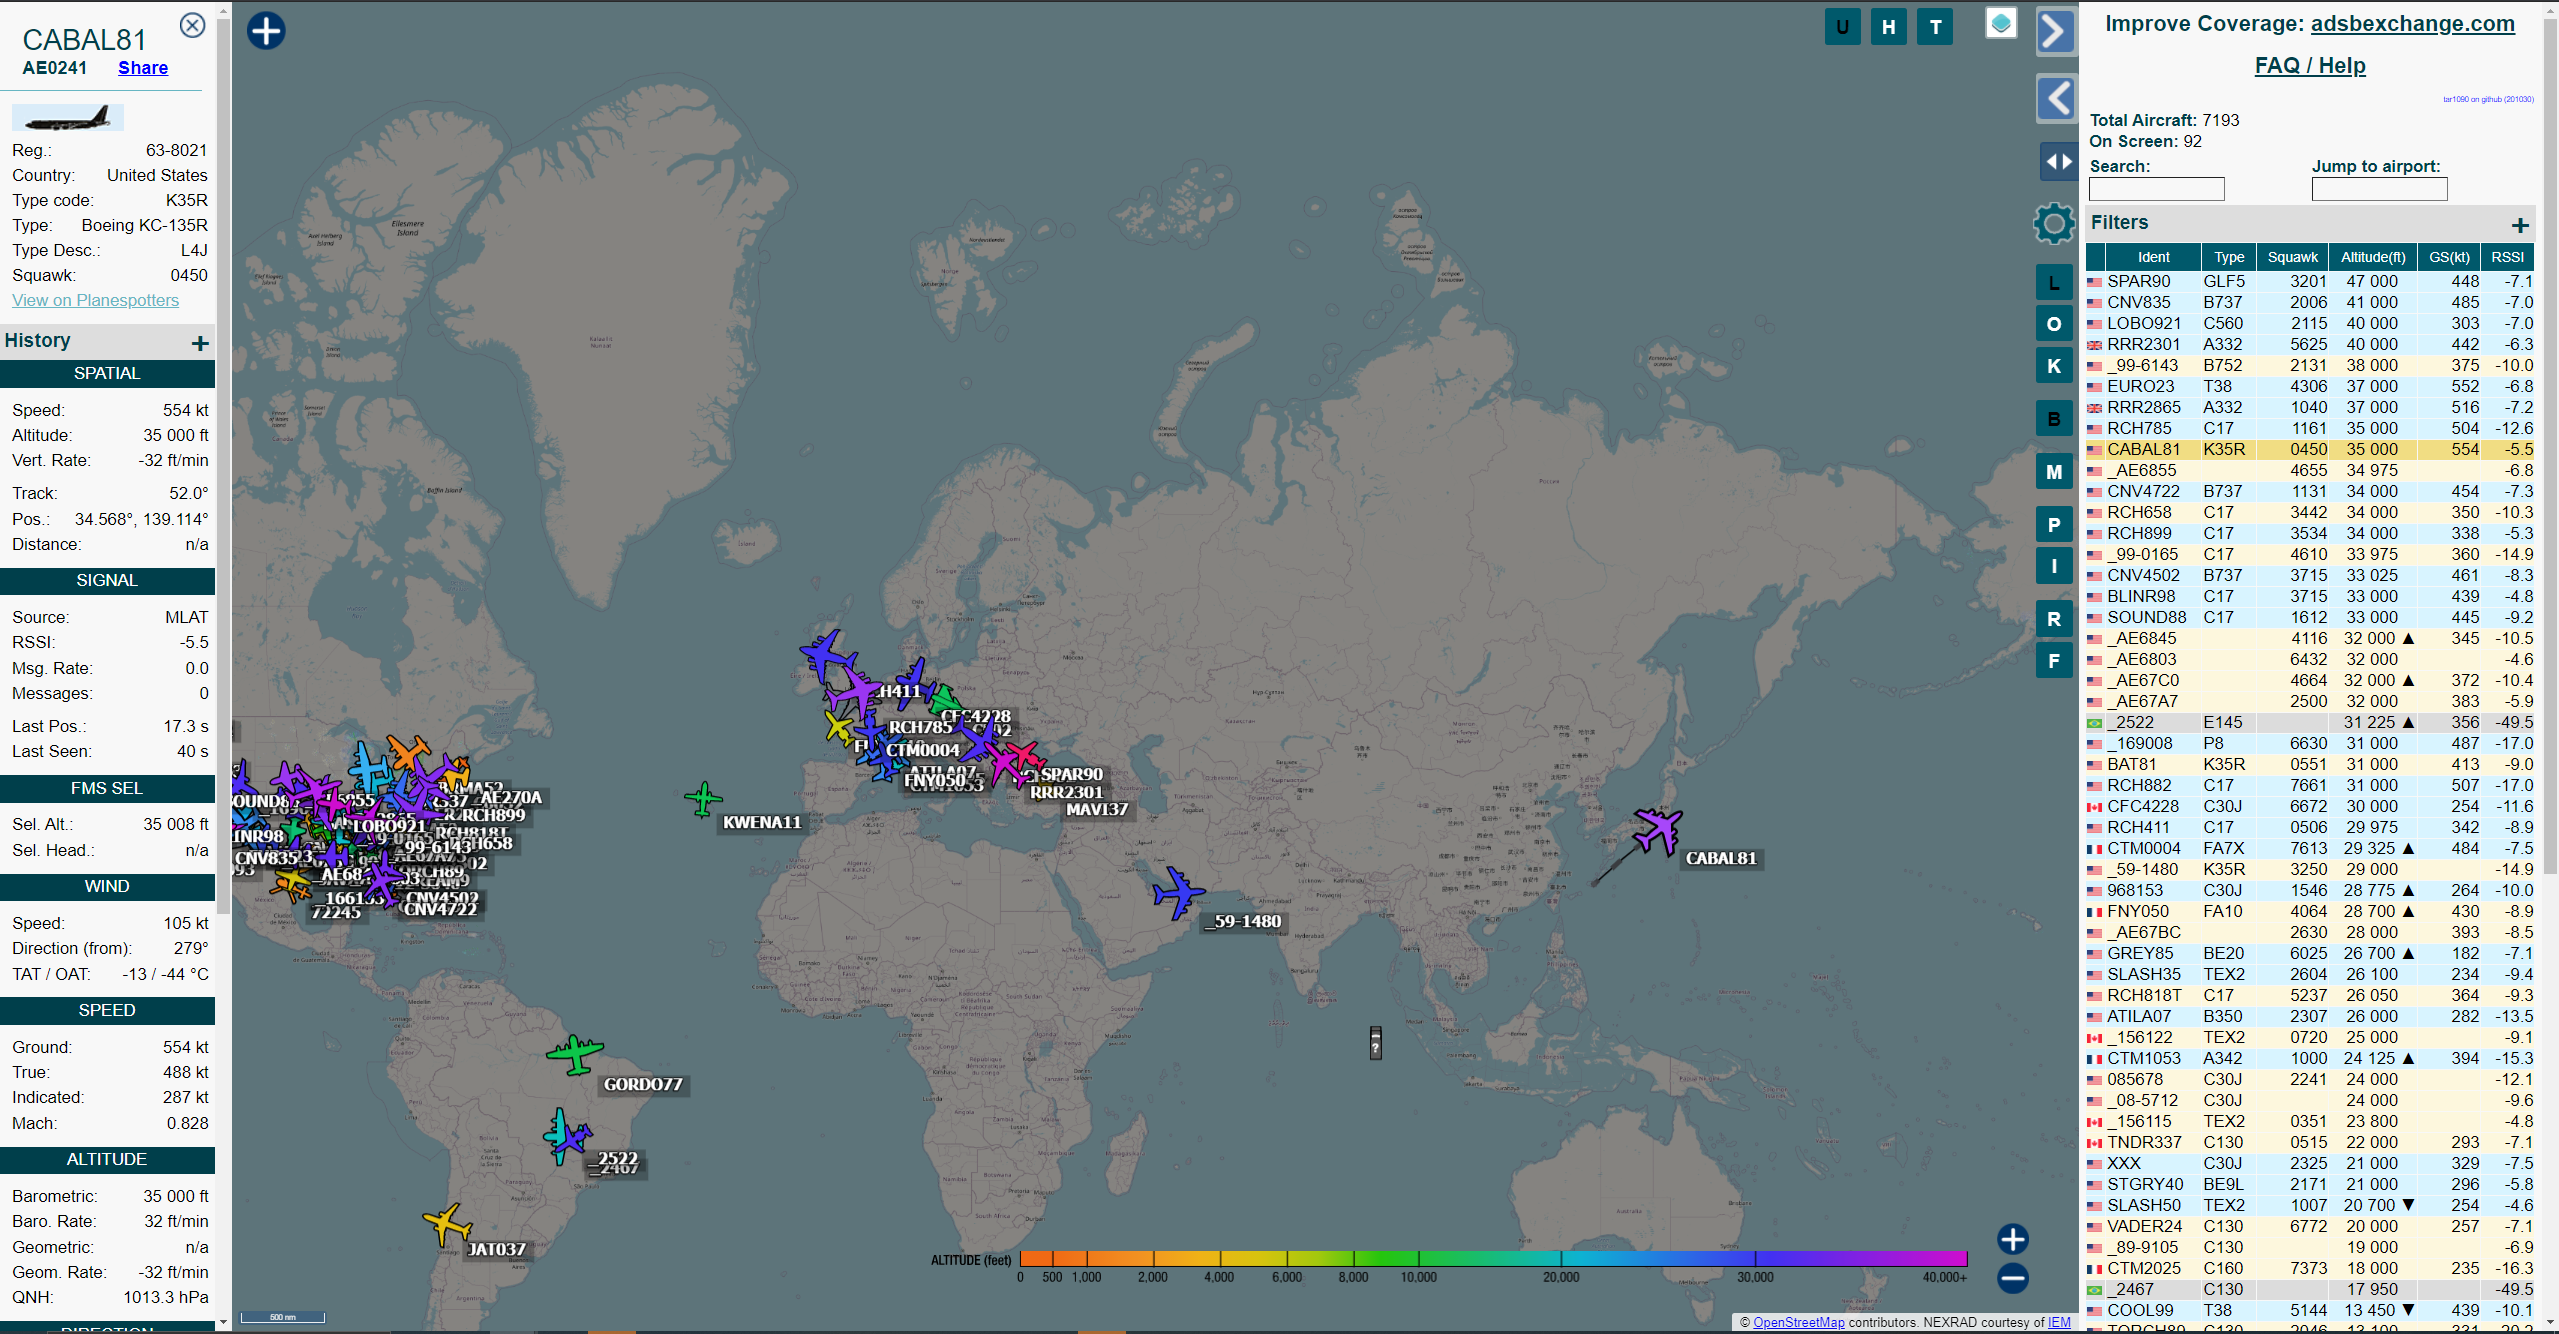Image resolution: width=2559 pixels, height=1334 pixels.
Task: Click the Search input field
Action: coord(2156,189)
